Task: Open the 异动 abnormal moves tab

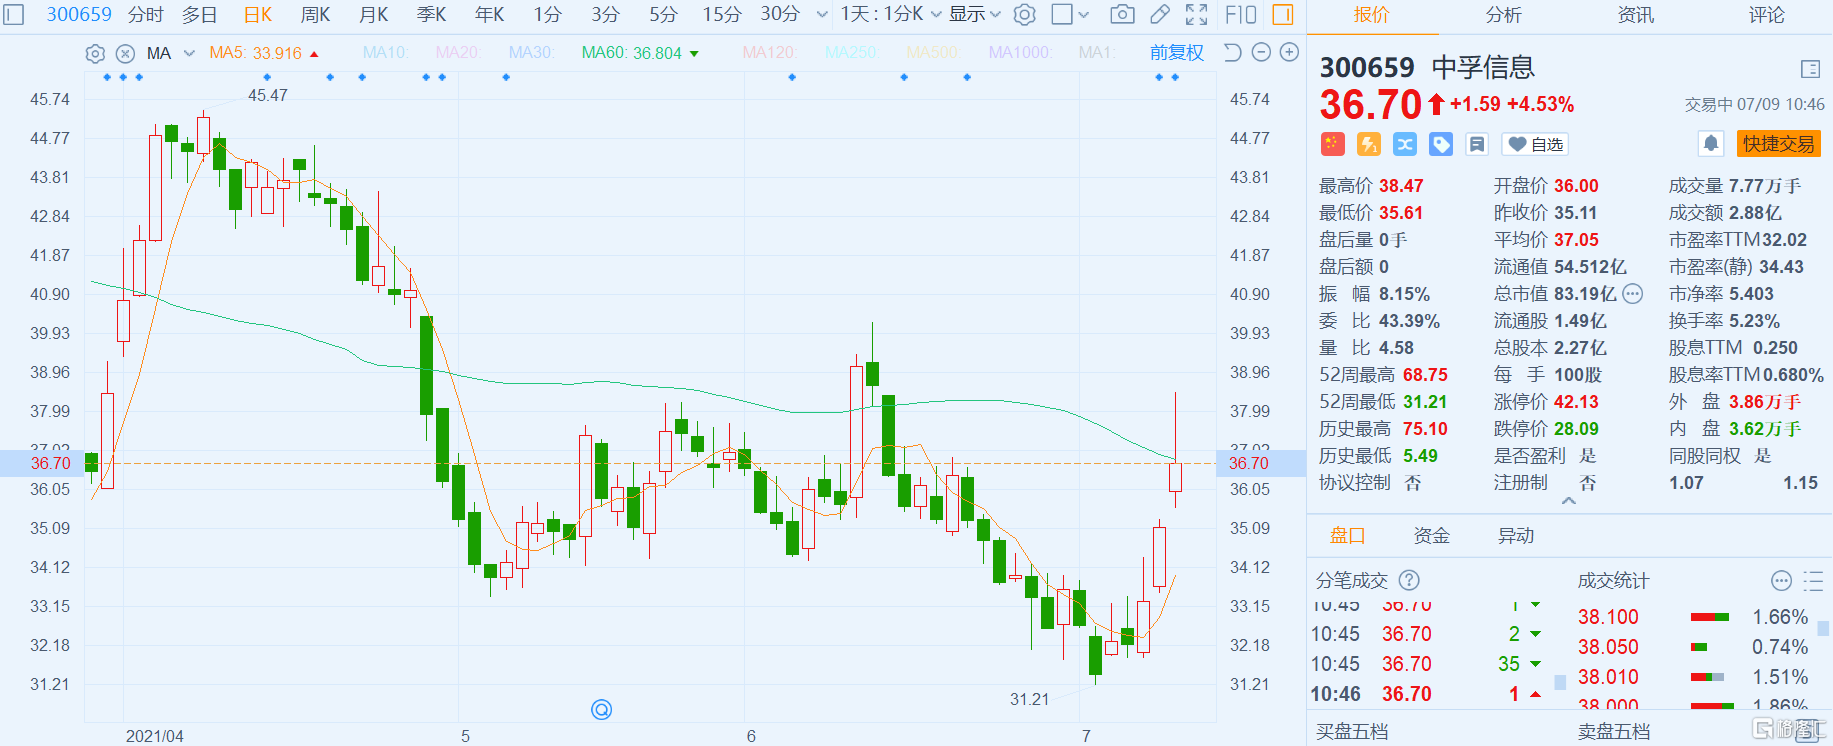Action: [1515, 536]
